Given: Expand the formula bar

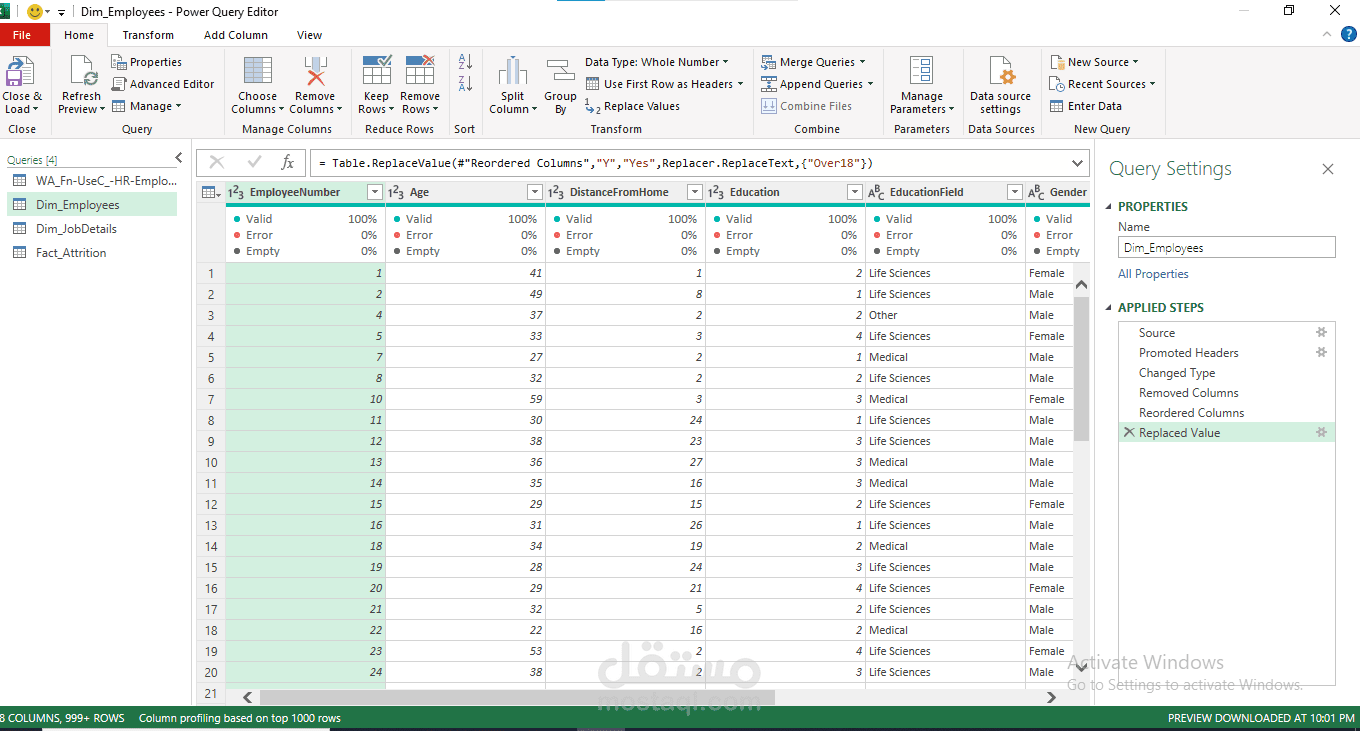Looking at the screenshot, I should (x=1077, y=163).
